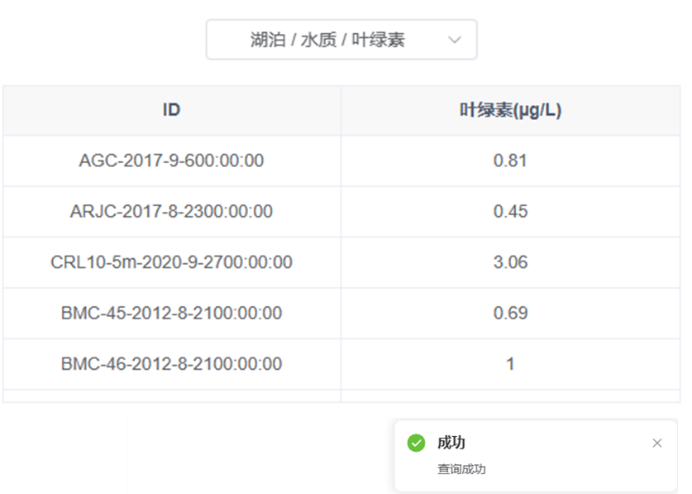Click the chlorophyll value 1 for BMC-46
Image resolution: width=692 pixels, height=494 pixels.
point(510,364)
